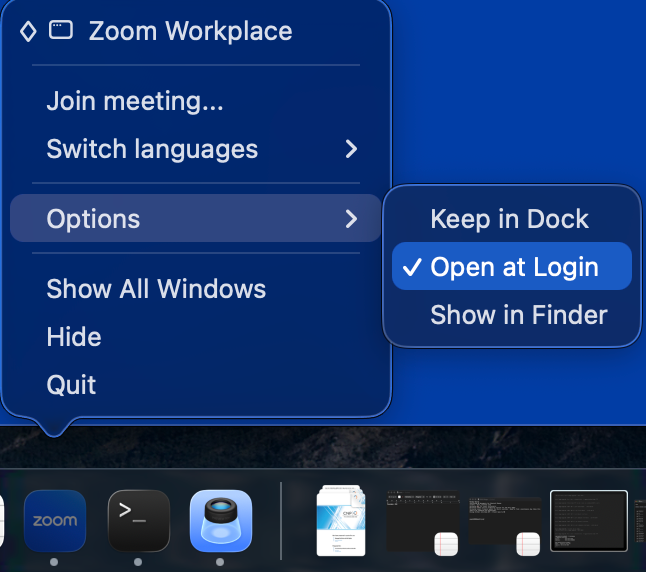
Task: Click the Options submenu chevron
Action: [x=351, y=219]
